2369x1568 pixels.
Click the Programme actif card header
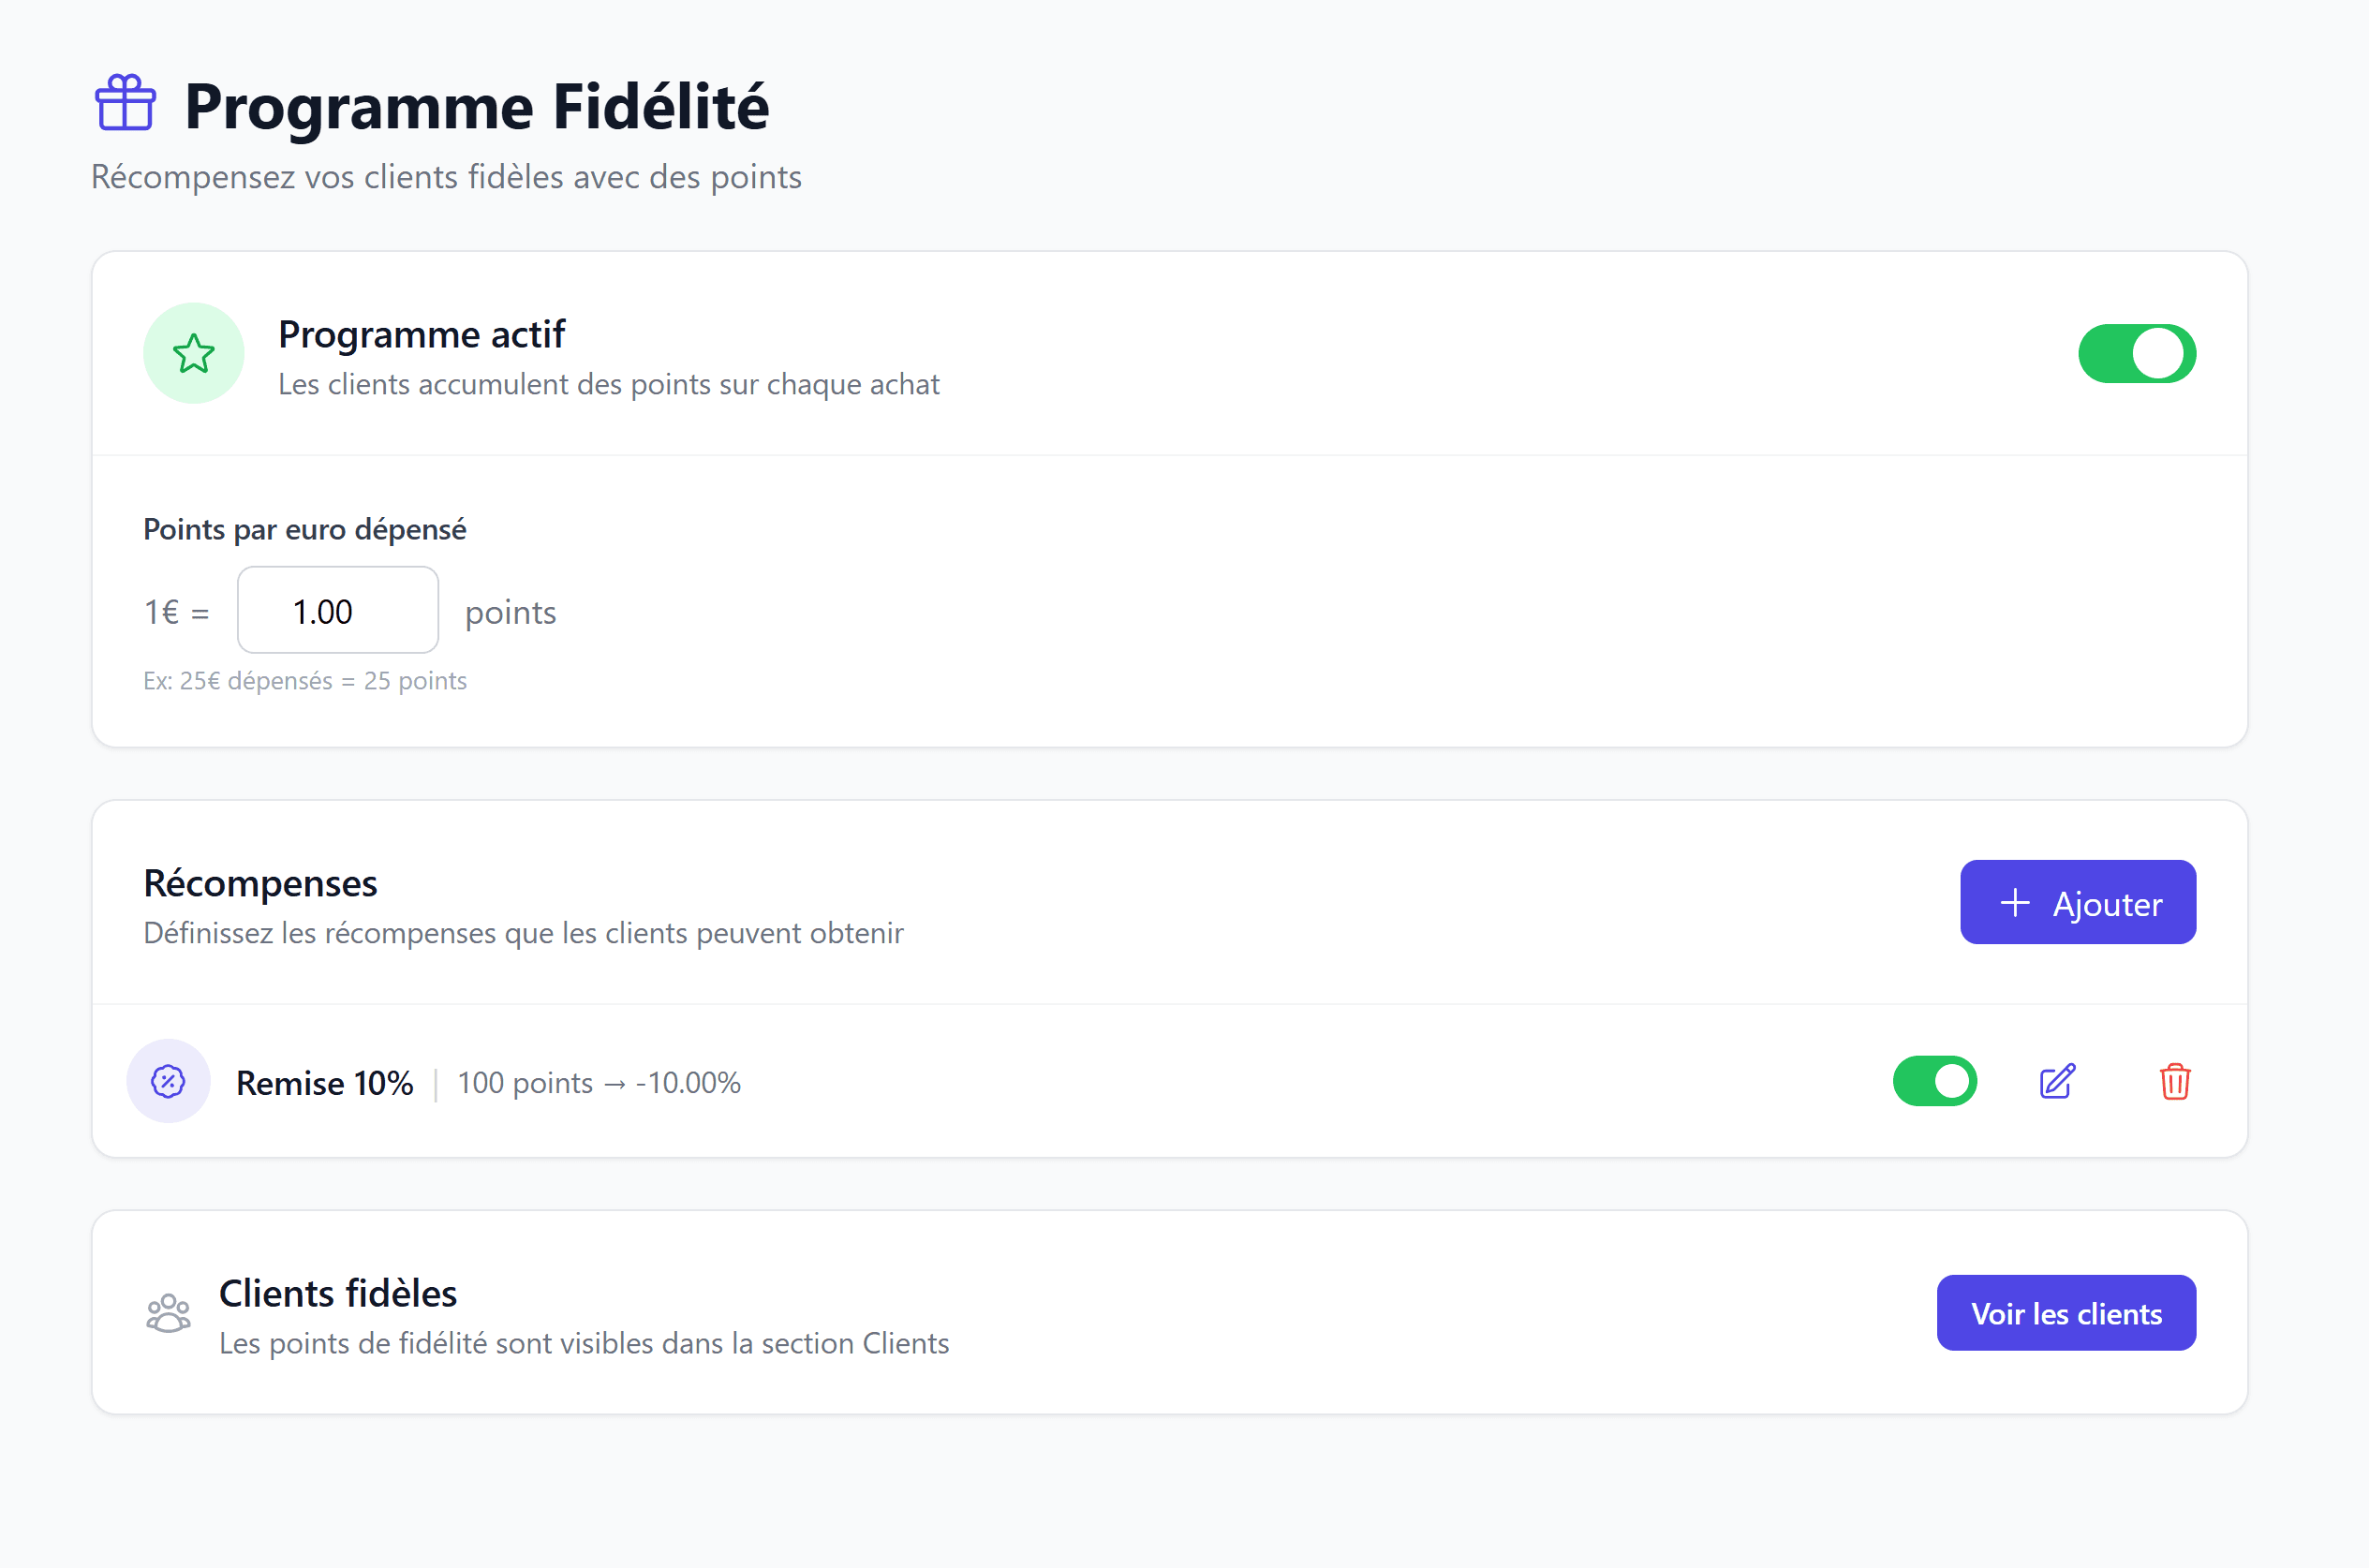421,334
